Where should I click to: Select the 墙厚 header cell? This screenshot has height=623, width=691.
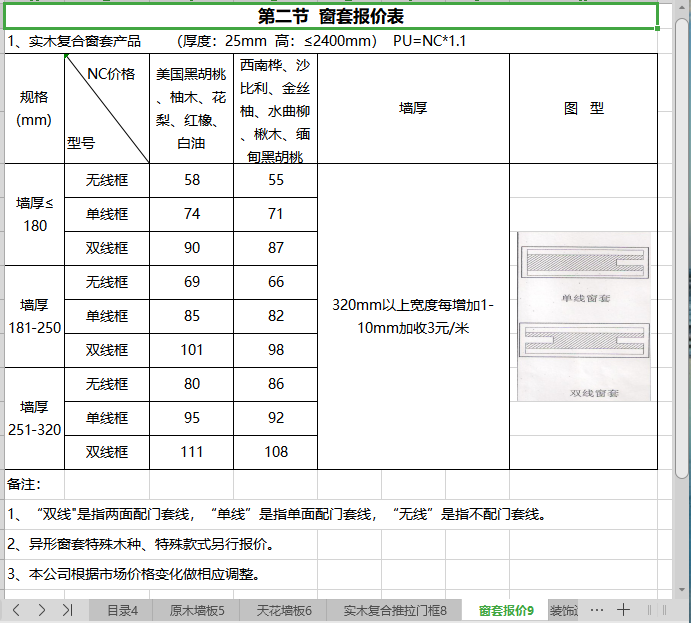tap(413, 108)
